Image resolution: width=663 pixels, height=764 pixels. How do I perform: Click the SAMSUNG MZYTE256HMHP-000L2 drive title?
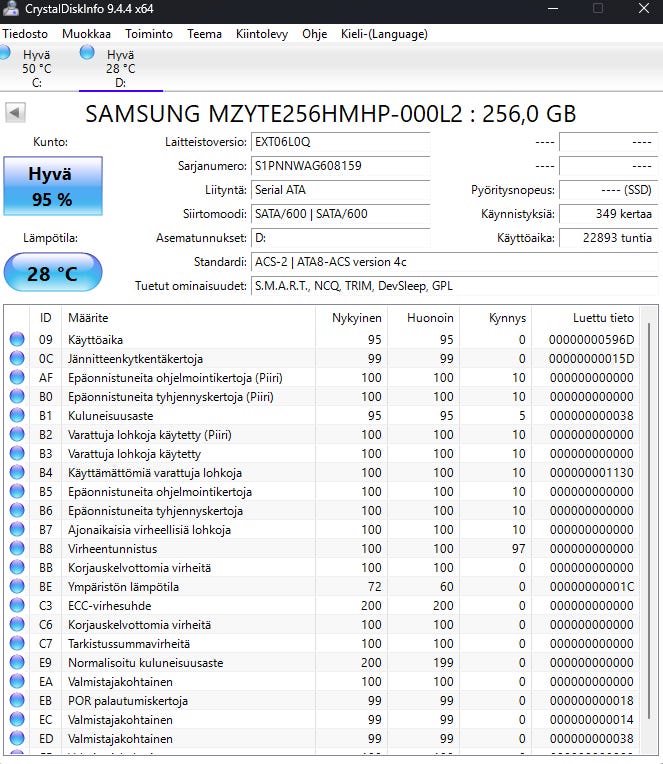coord(331,114)
